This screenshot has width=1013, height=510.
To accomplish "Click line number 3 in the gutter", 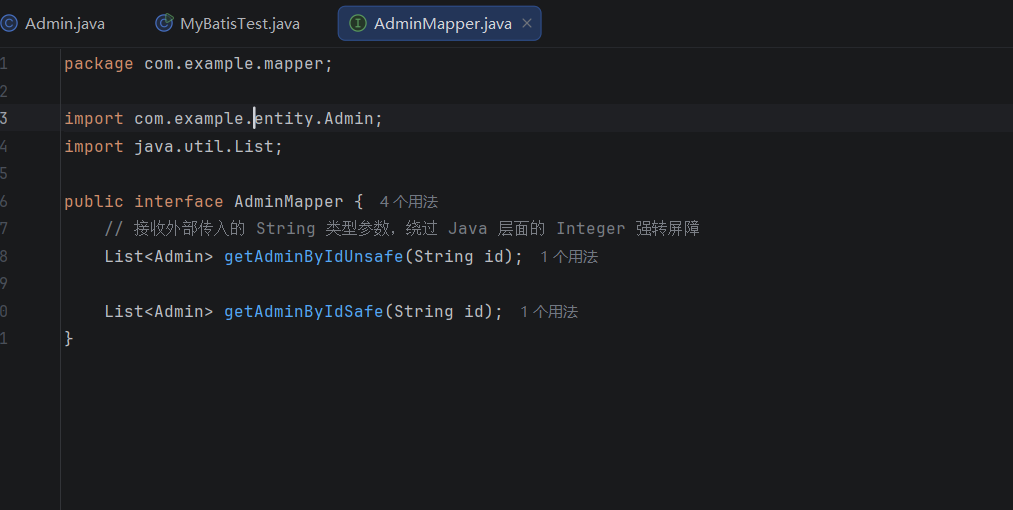I will click(4, 119).
